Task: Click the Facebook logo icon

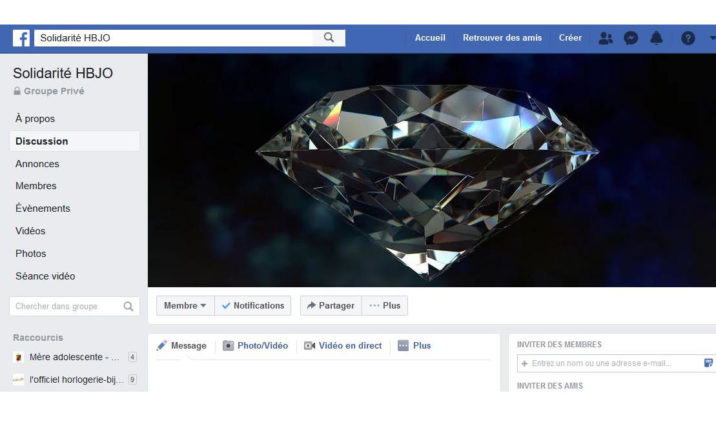Action: pyautogui.click(x=21, y=38)
